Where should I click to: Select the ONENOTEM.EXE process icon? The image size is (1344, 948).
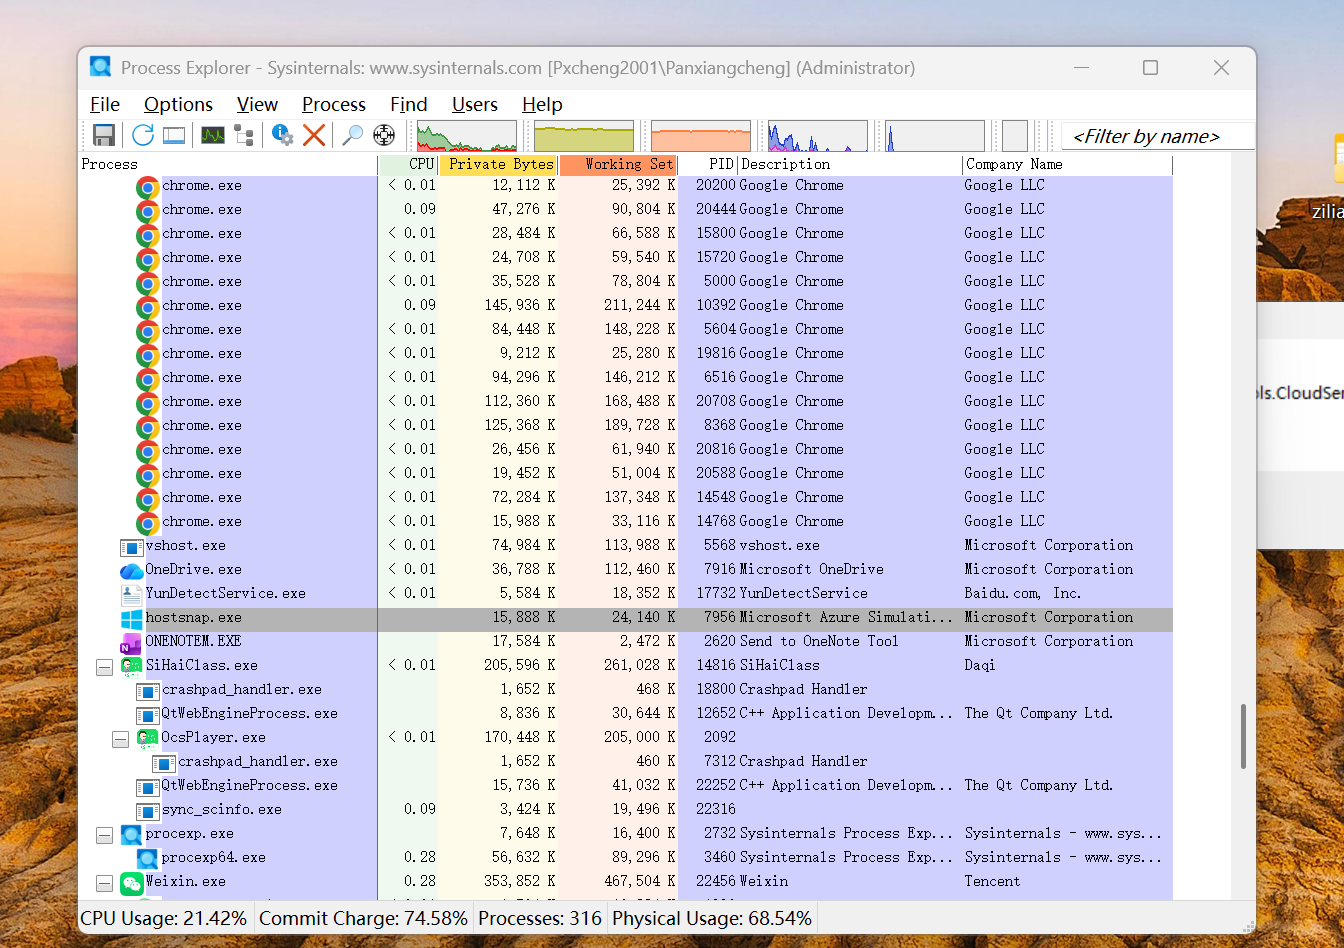132,642
